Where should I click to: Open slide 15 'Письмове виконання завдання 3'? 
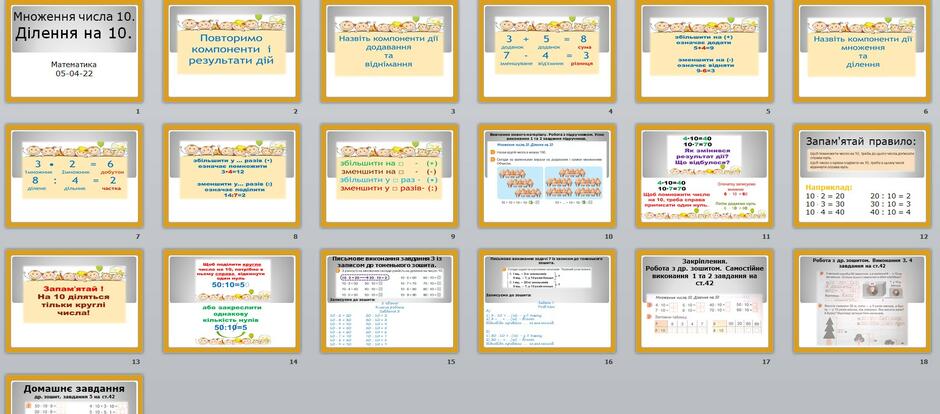point(390,301)
